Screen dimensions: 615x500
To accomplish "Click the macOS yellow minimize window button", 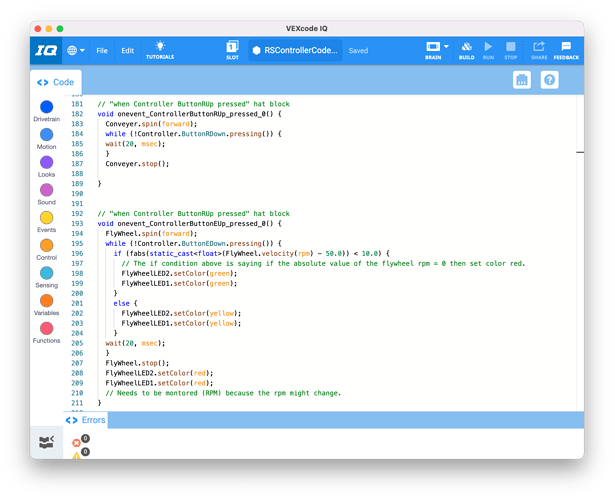I will [x=49, y=29].
